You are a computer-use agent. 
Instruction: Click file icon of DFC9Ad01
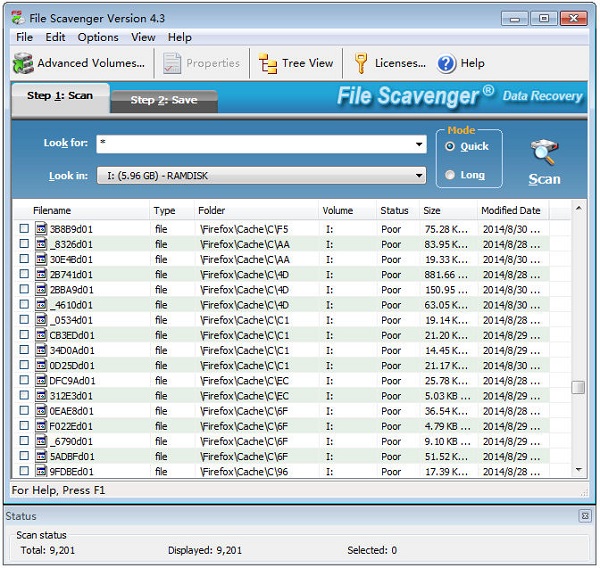point(41,380)
